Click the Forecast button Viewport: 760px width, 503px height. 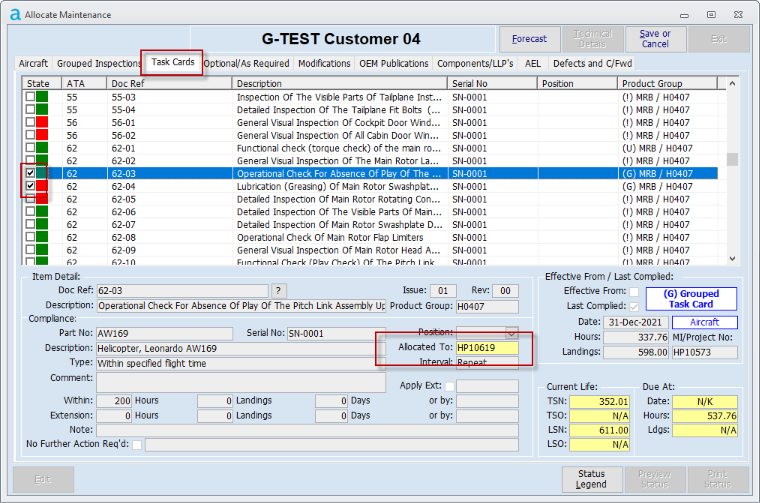tap(529, 39)
